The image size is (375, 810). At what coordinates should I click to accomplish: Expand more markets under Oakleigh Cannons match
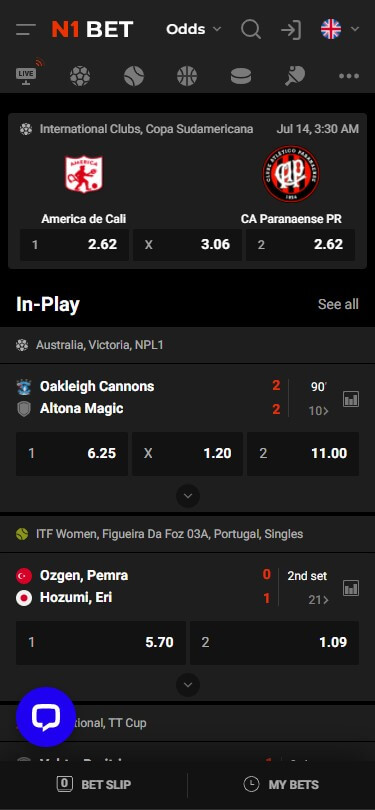pos(188,496)
